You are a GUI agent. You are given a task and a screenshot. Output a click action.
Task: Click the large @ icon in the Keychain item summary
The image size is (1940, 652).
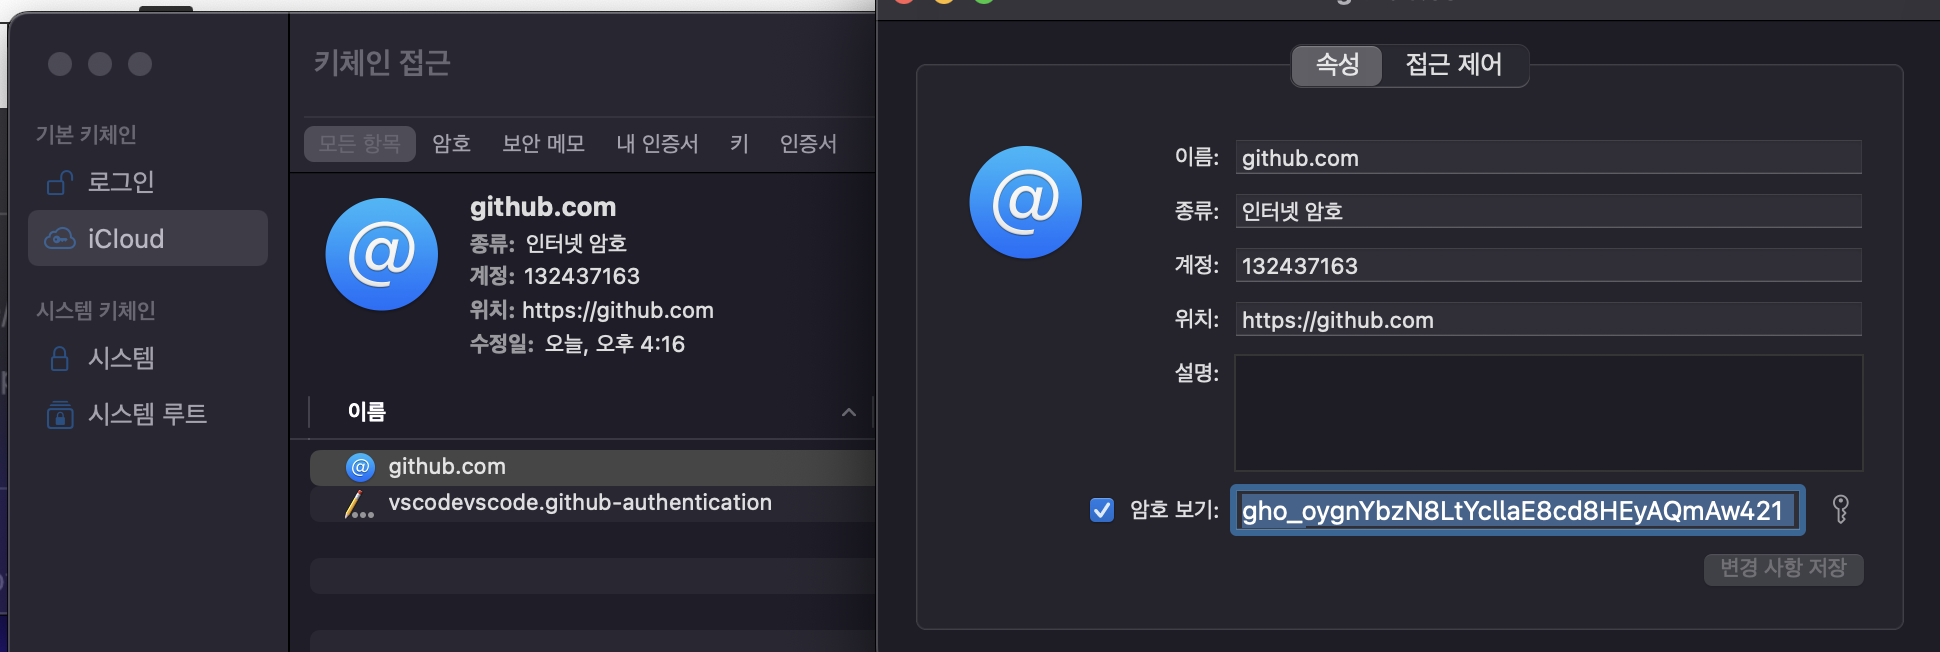[382, 254]
